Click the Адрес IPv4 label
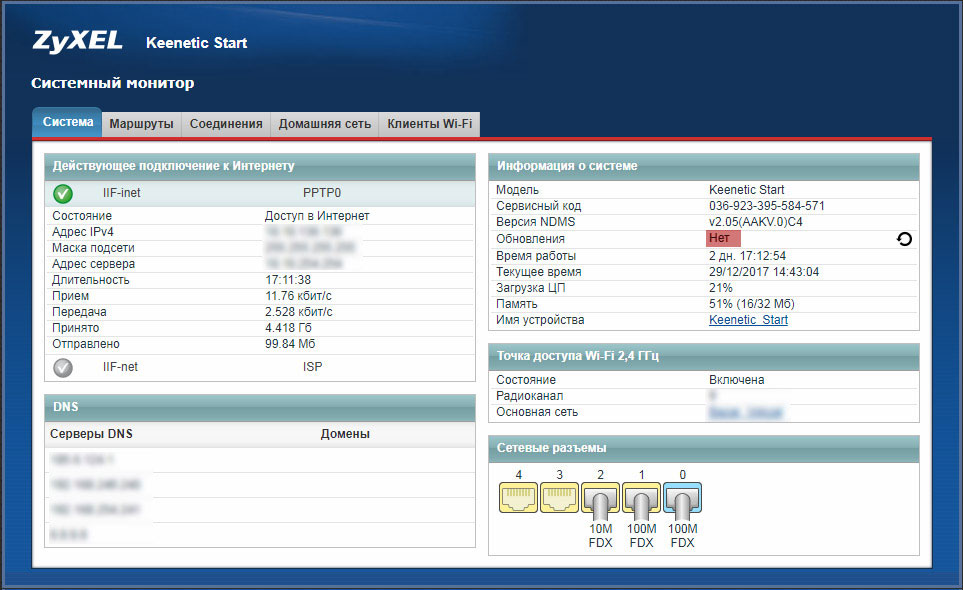The width and height of the screenshot is (963, 590). coord(83,232)
